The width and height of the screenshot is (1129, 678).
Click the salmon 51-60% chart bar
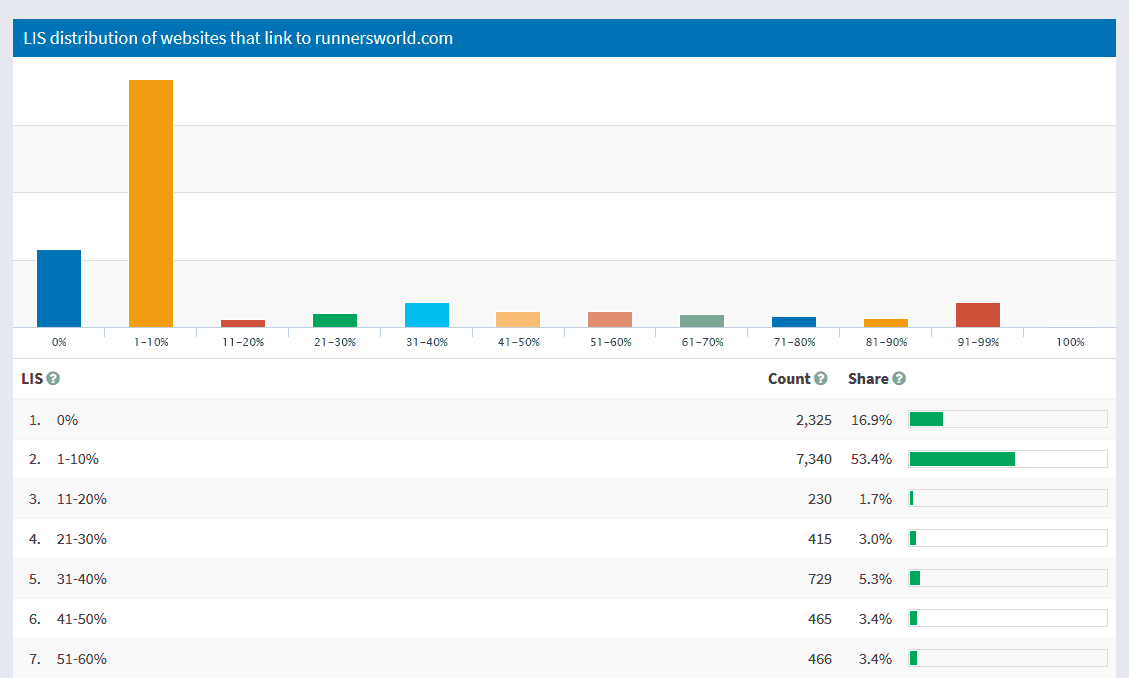[610, 319]
